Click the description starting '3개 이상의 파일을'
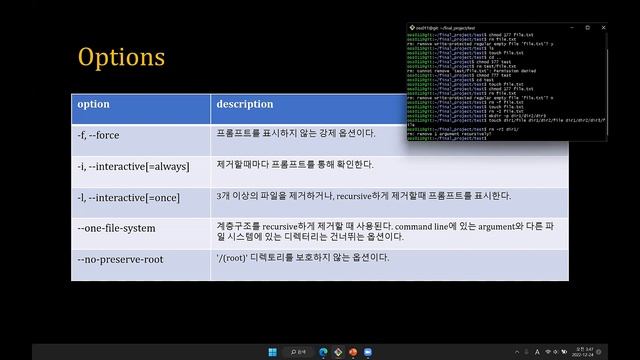This screenshot has width=640, height=360. (x=364, y=196)
